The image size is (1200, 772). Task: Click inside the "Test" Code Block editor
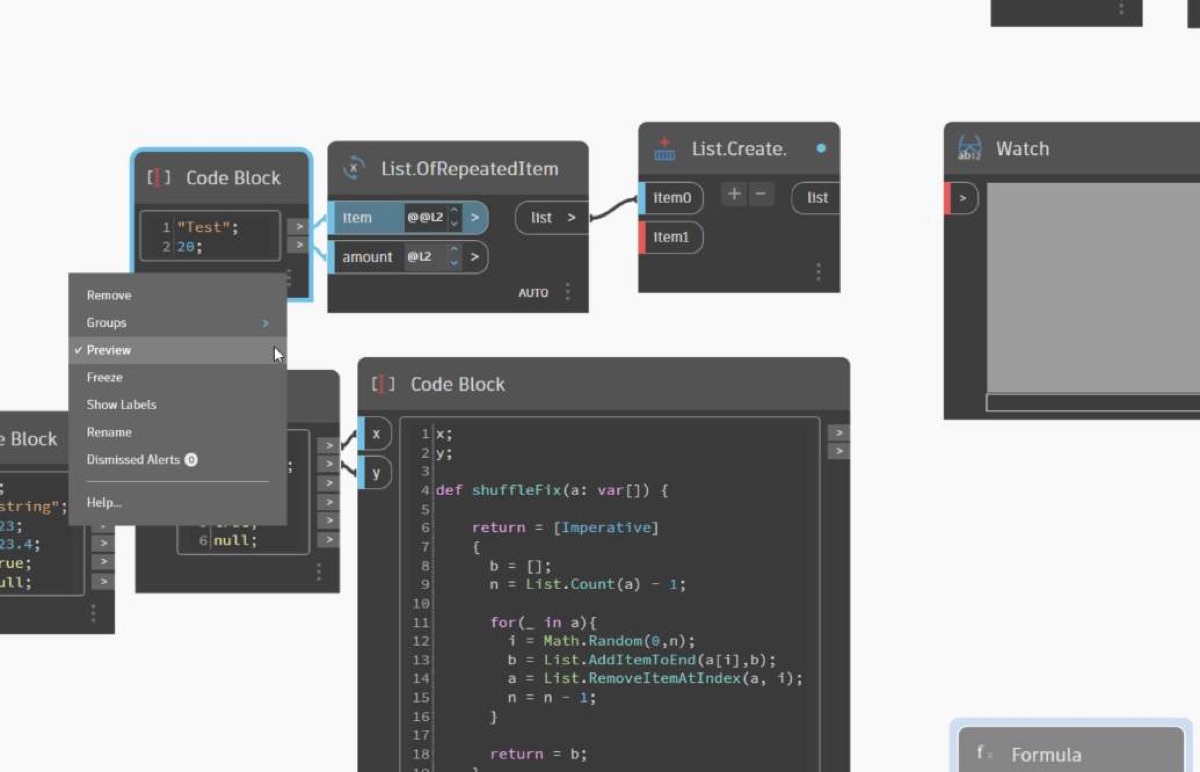click(x=210, y=236)
